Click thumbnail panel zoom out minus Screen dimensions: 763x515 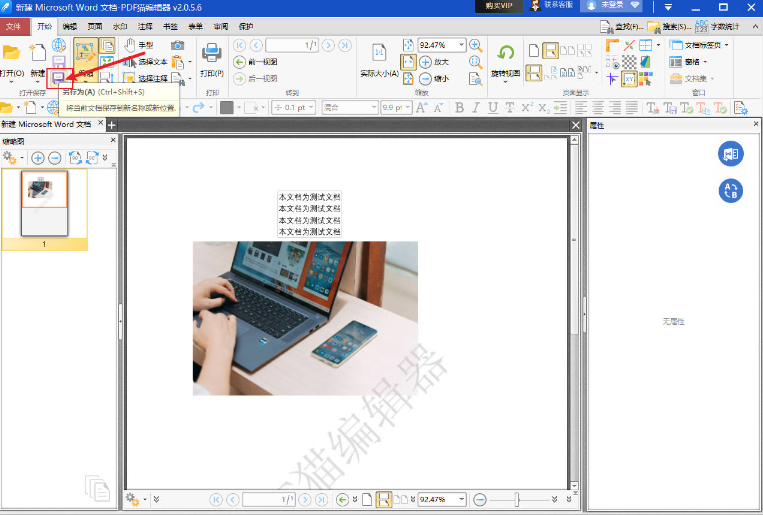[54, 158]
